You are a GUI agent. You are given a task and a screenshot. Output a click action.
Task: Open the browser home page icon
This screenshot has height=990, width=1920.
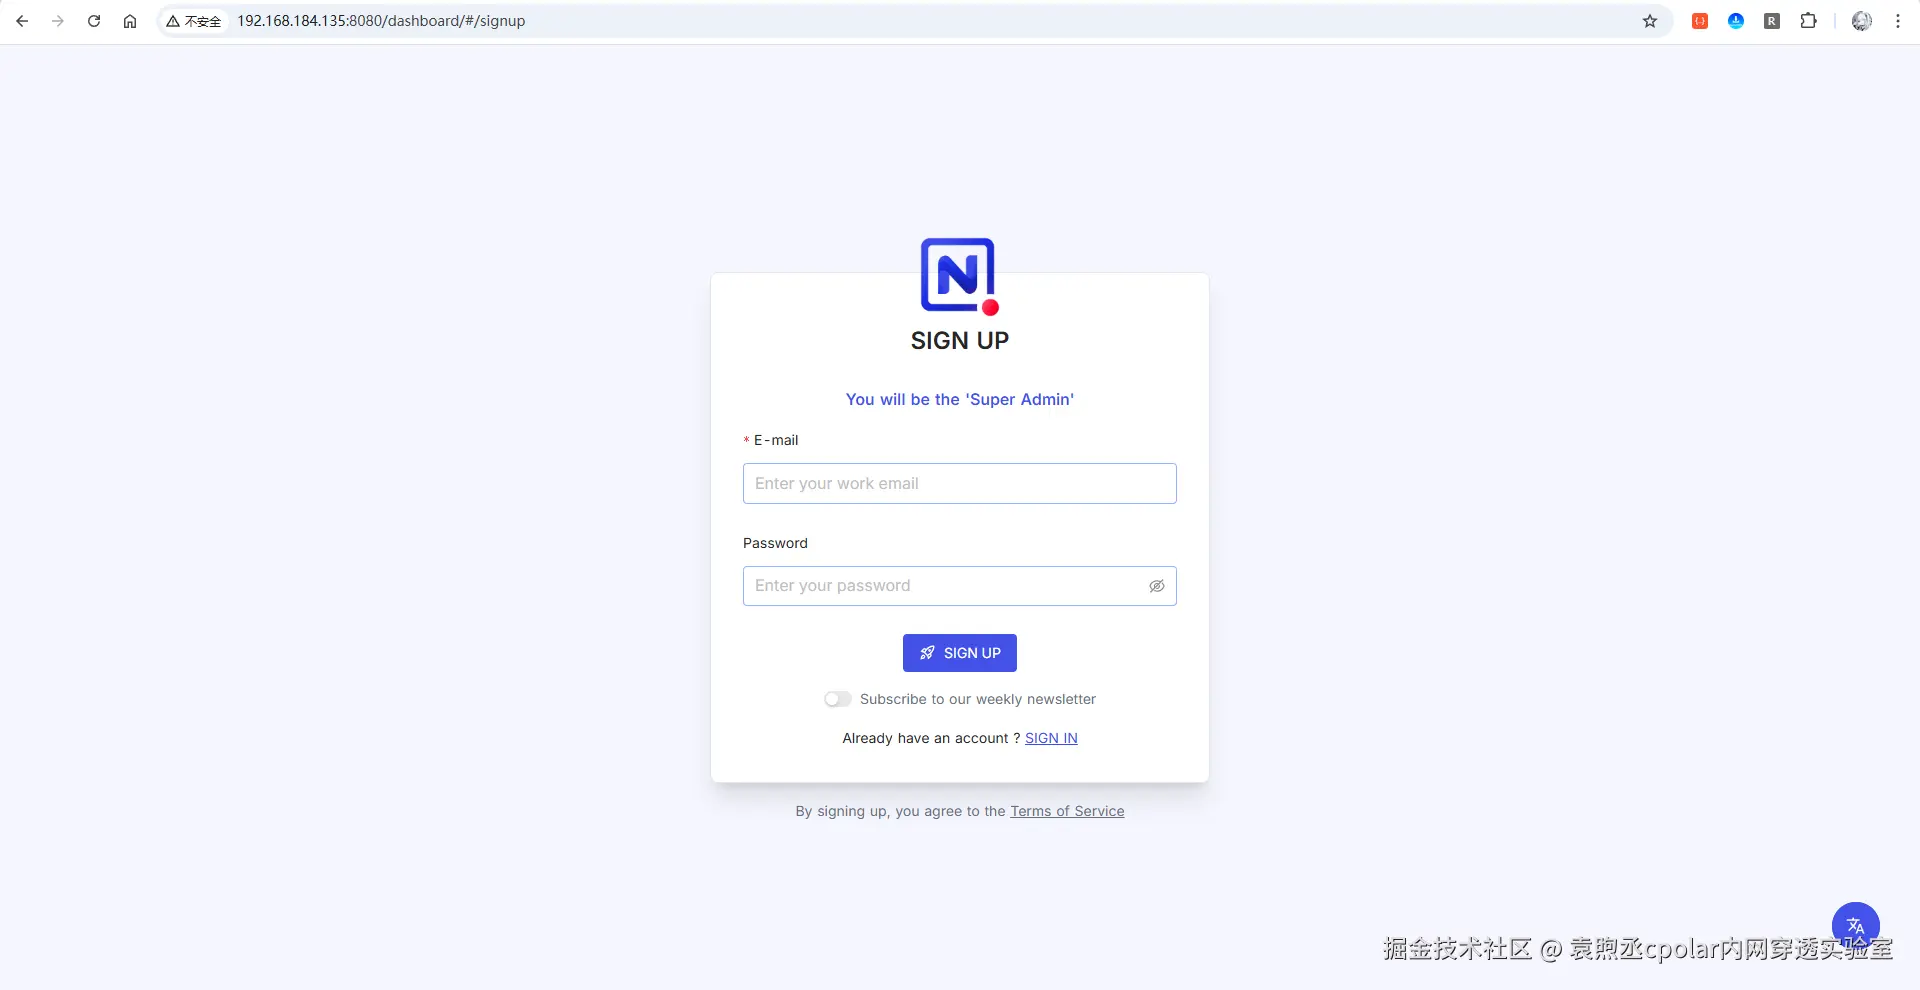click(x=130, y=21)
